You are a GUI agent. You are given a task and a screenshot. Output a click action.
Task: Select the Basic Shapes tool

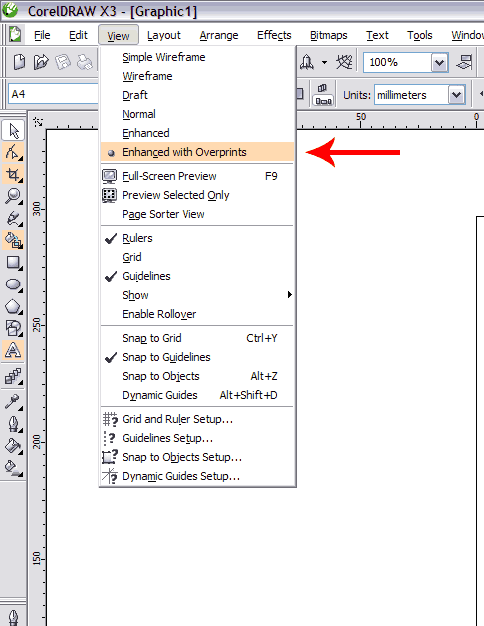pyautogui.click(x=13, y=328)
